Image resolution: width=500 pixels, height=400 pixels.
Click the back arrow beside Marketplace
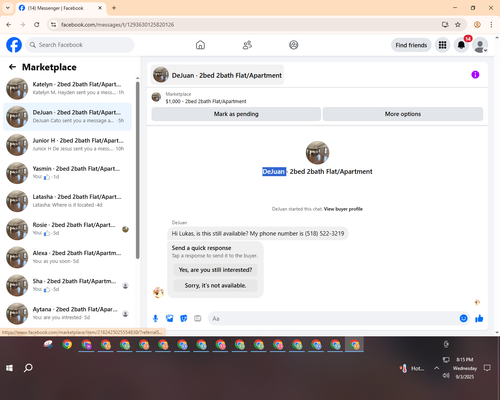(x=12, y=67)
